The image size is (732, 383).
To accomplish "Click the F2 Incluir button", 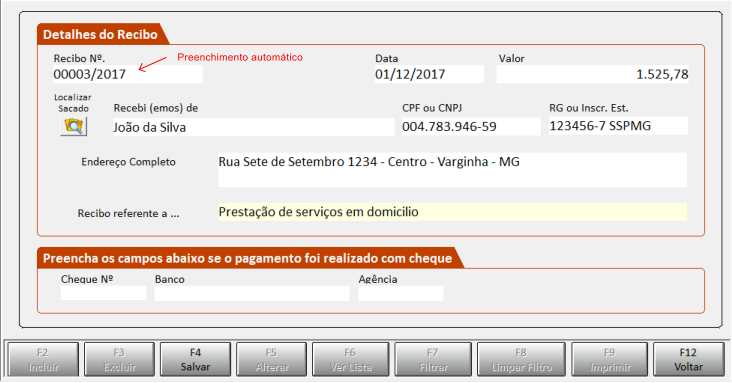I will (x=43, y=359).
